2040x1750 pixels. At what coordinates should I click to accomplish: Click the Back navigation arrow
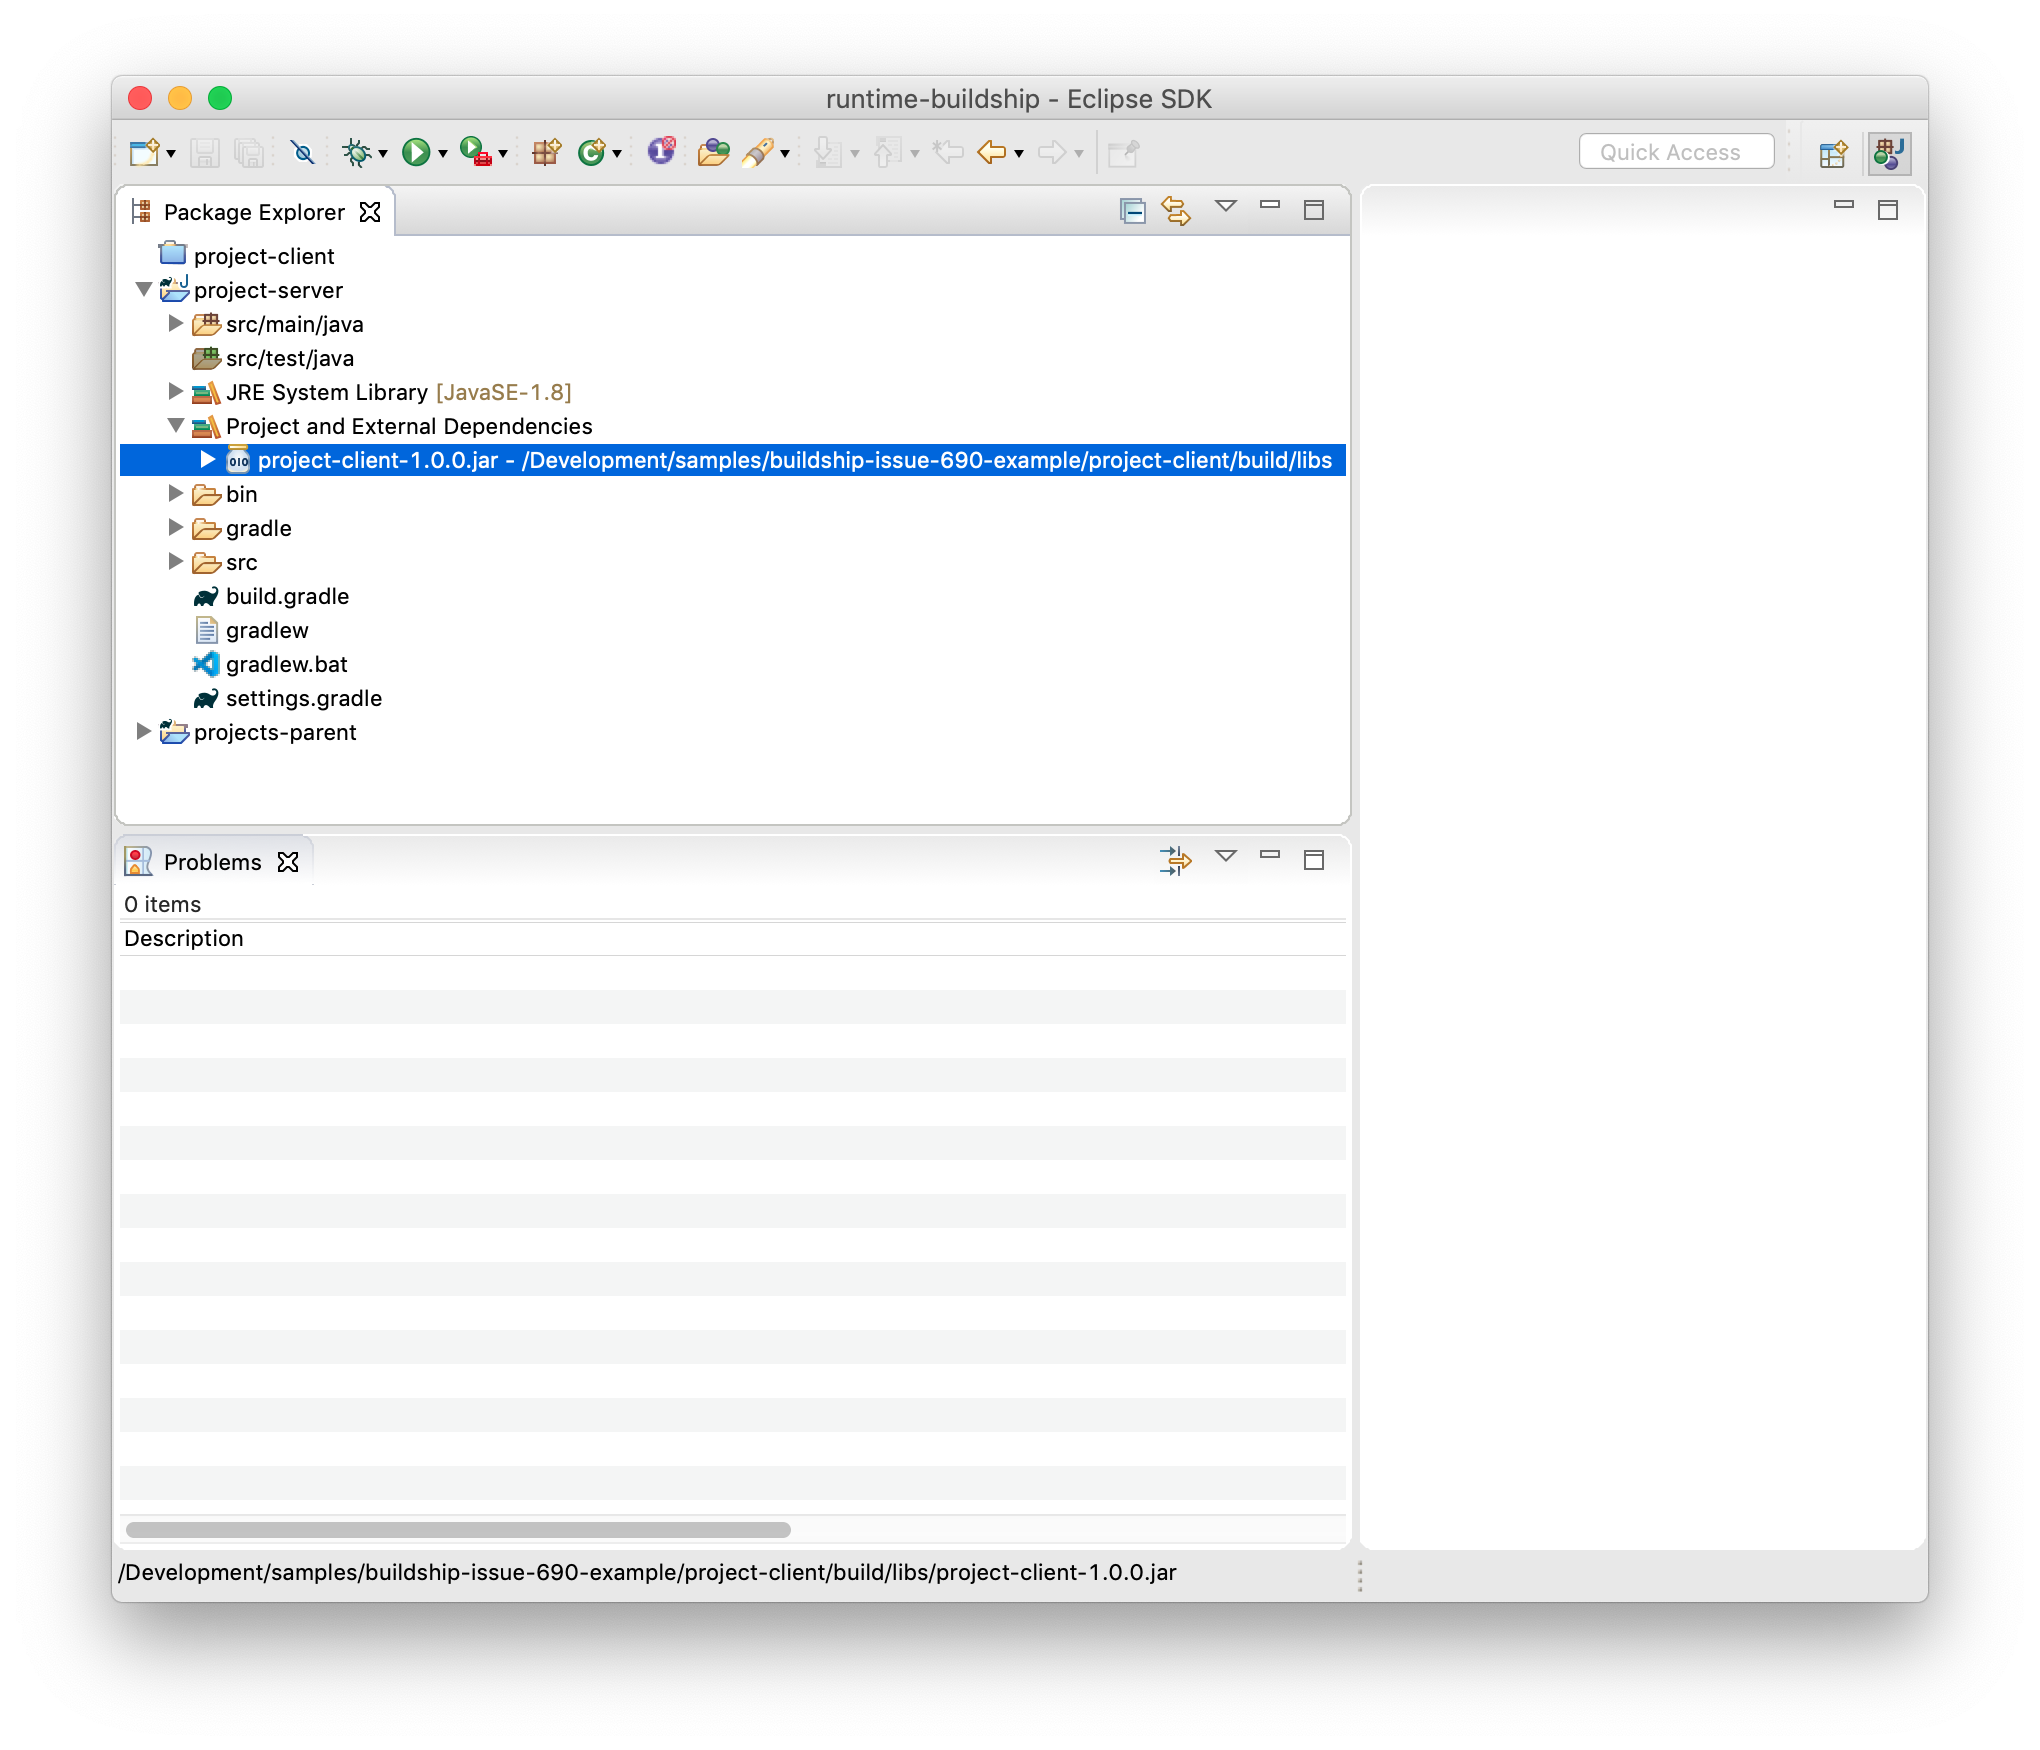993,152
